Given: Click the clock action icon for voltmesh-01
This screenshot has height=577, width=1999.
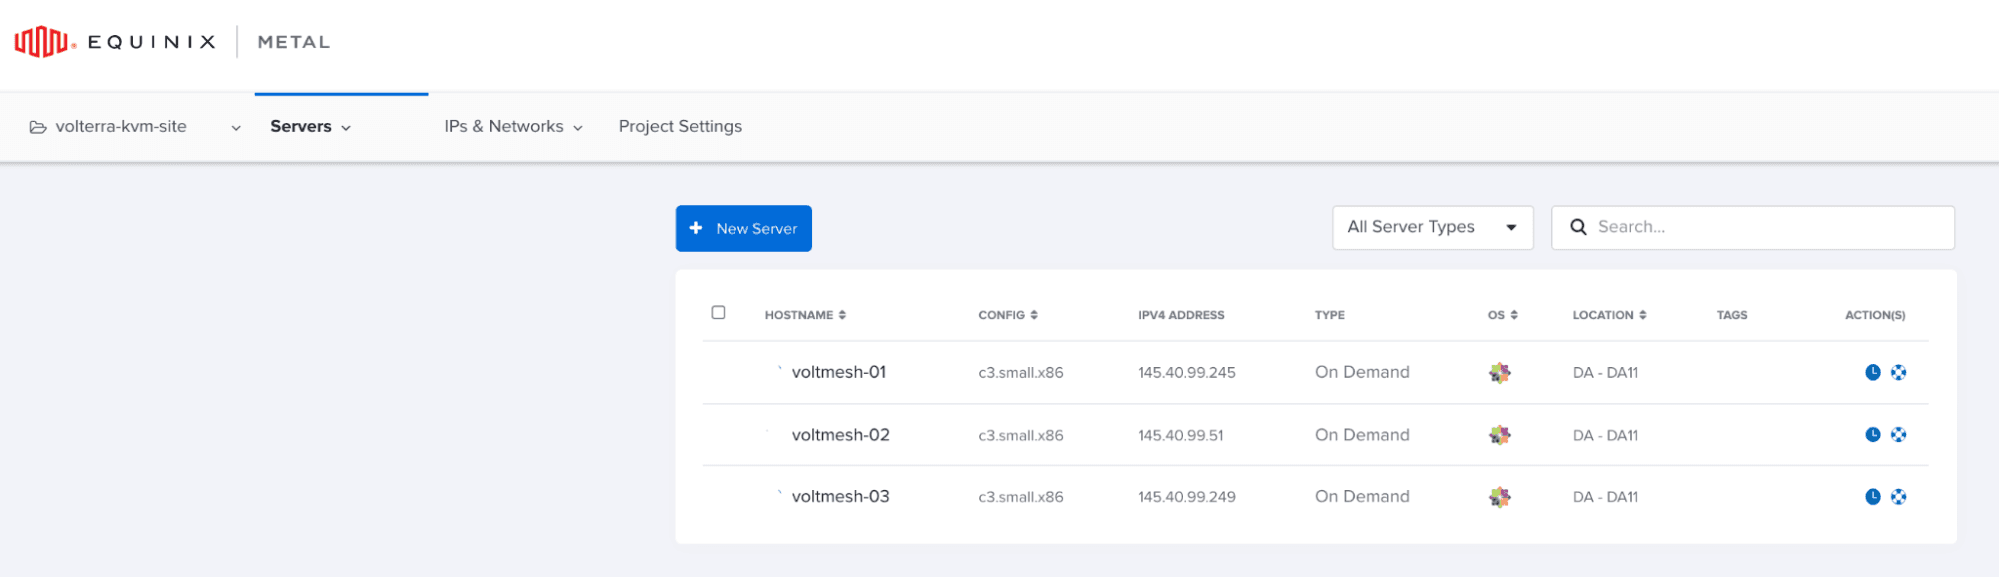Looking at the screenshot, I should tap(1873, 372).
